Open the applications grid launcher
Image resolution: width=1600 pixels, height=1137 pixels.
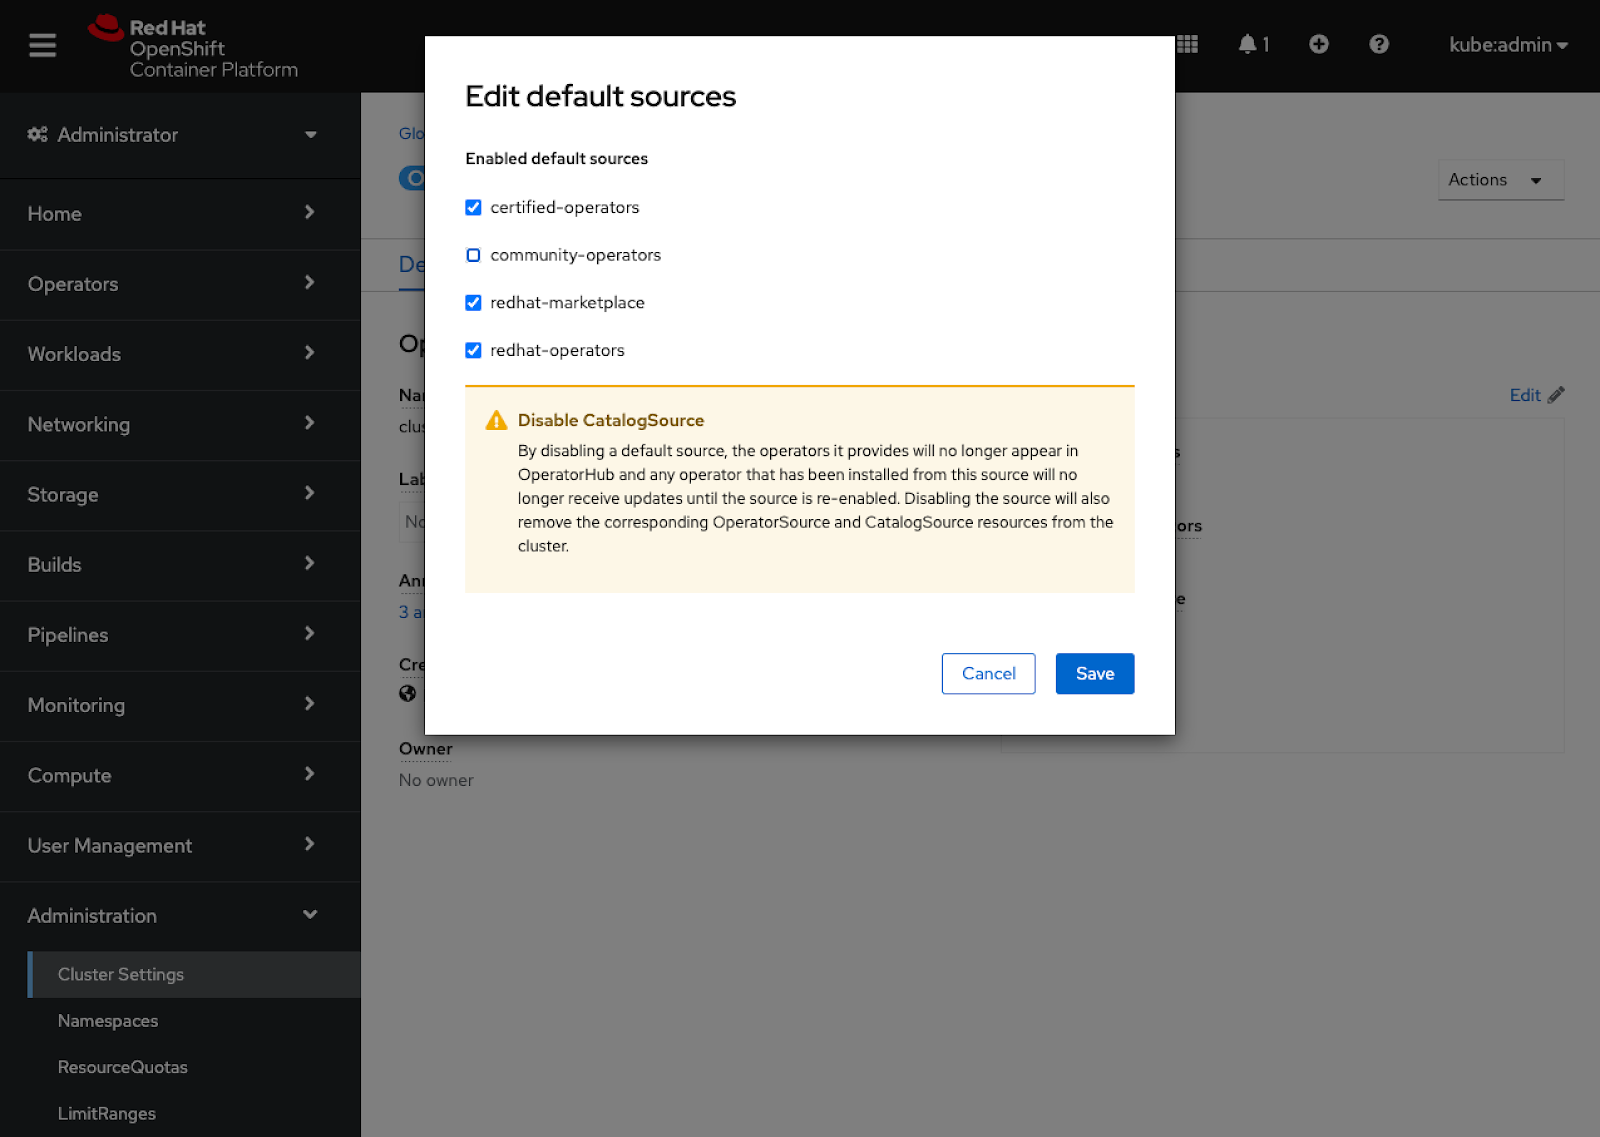click(1186, 44)
